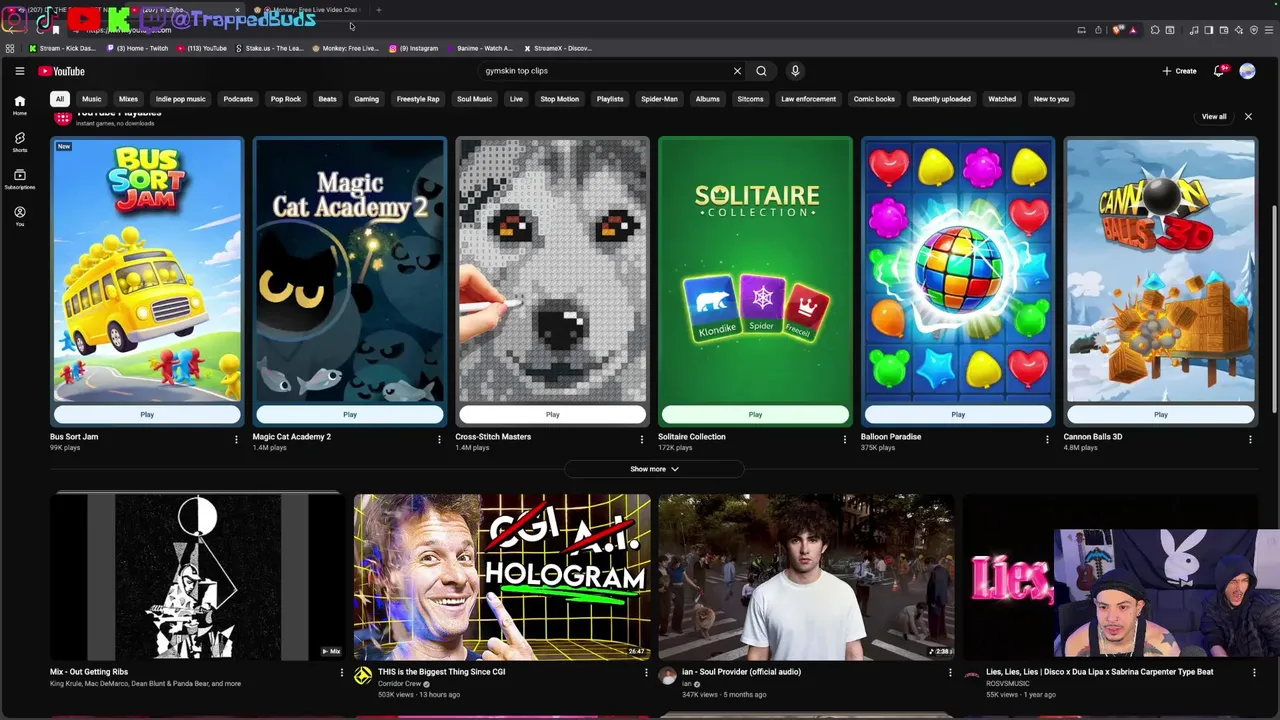Image resolution: width=1280 pixels, height=720 pixels.
Task: Select the Indie pop music chip
Action: tap(181, 99)
